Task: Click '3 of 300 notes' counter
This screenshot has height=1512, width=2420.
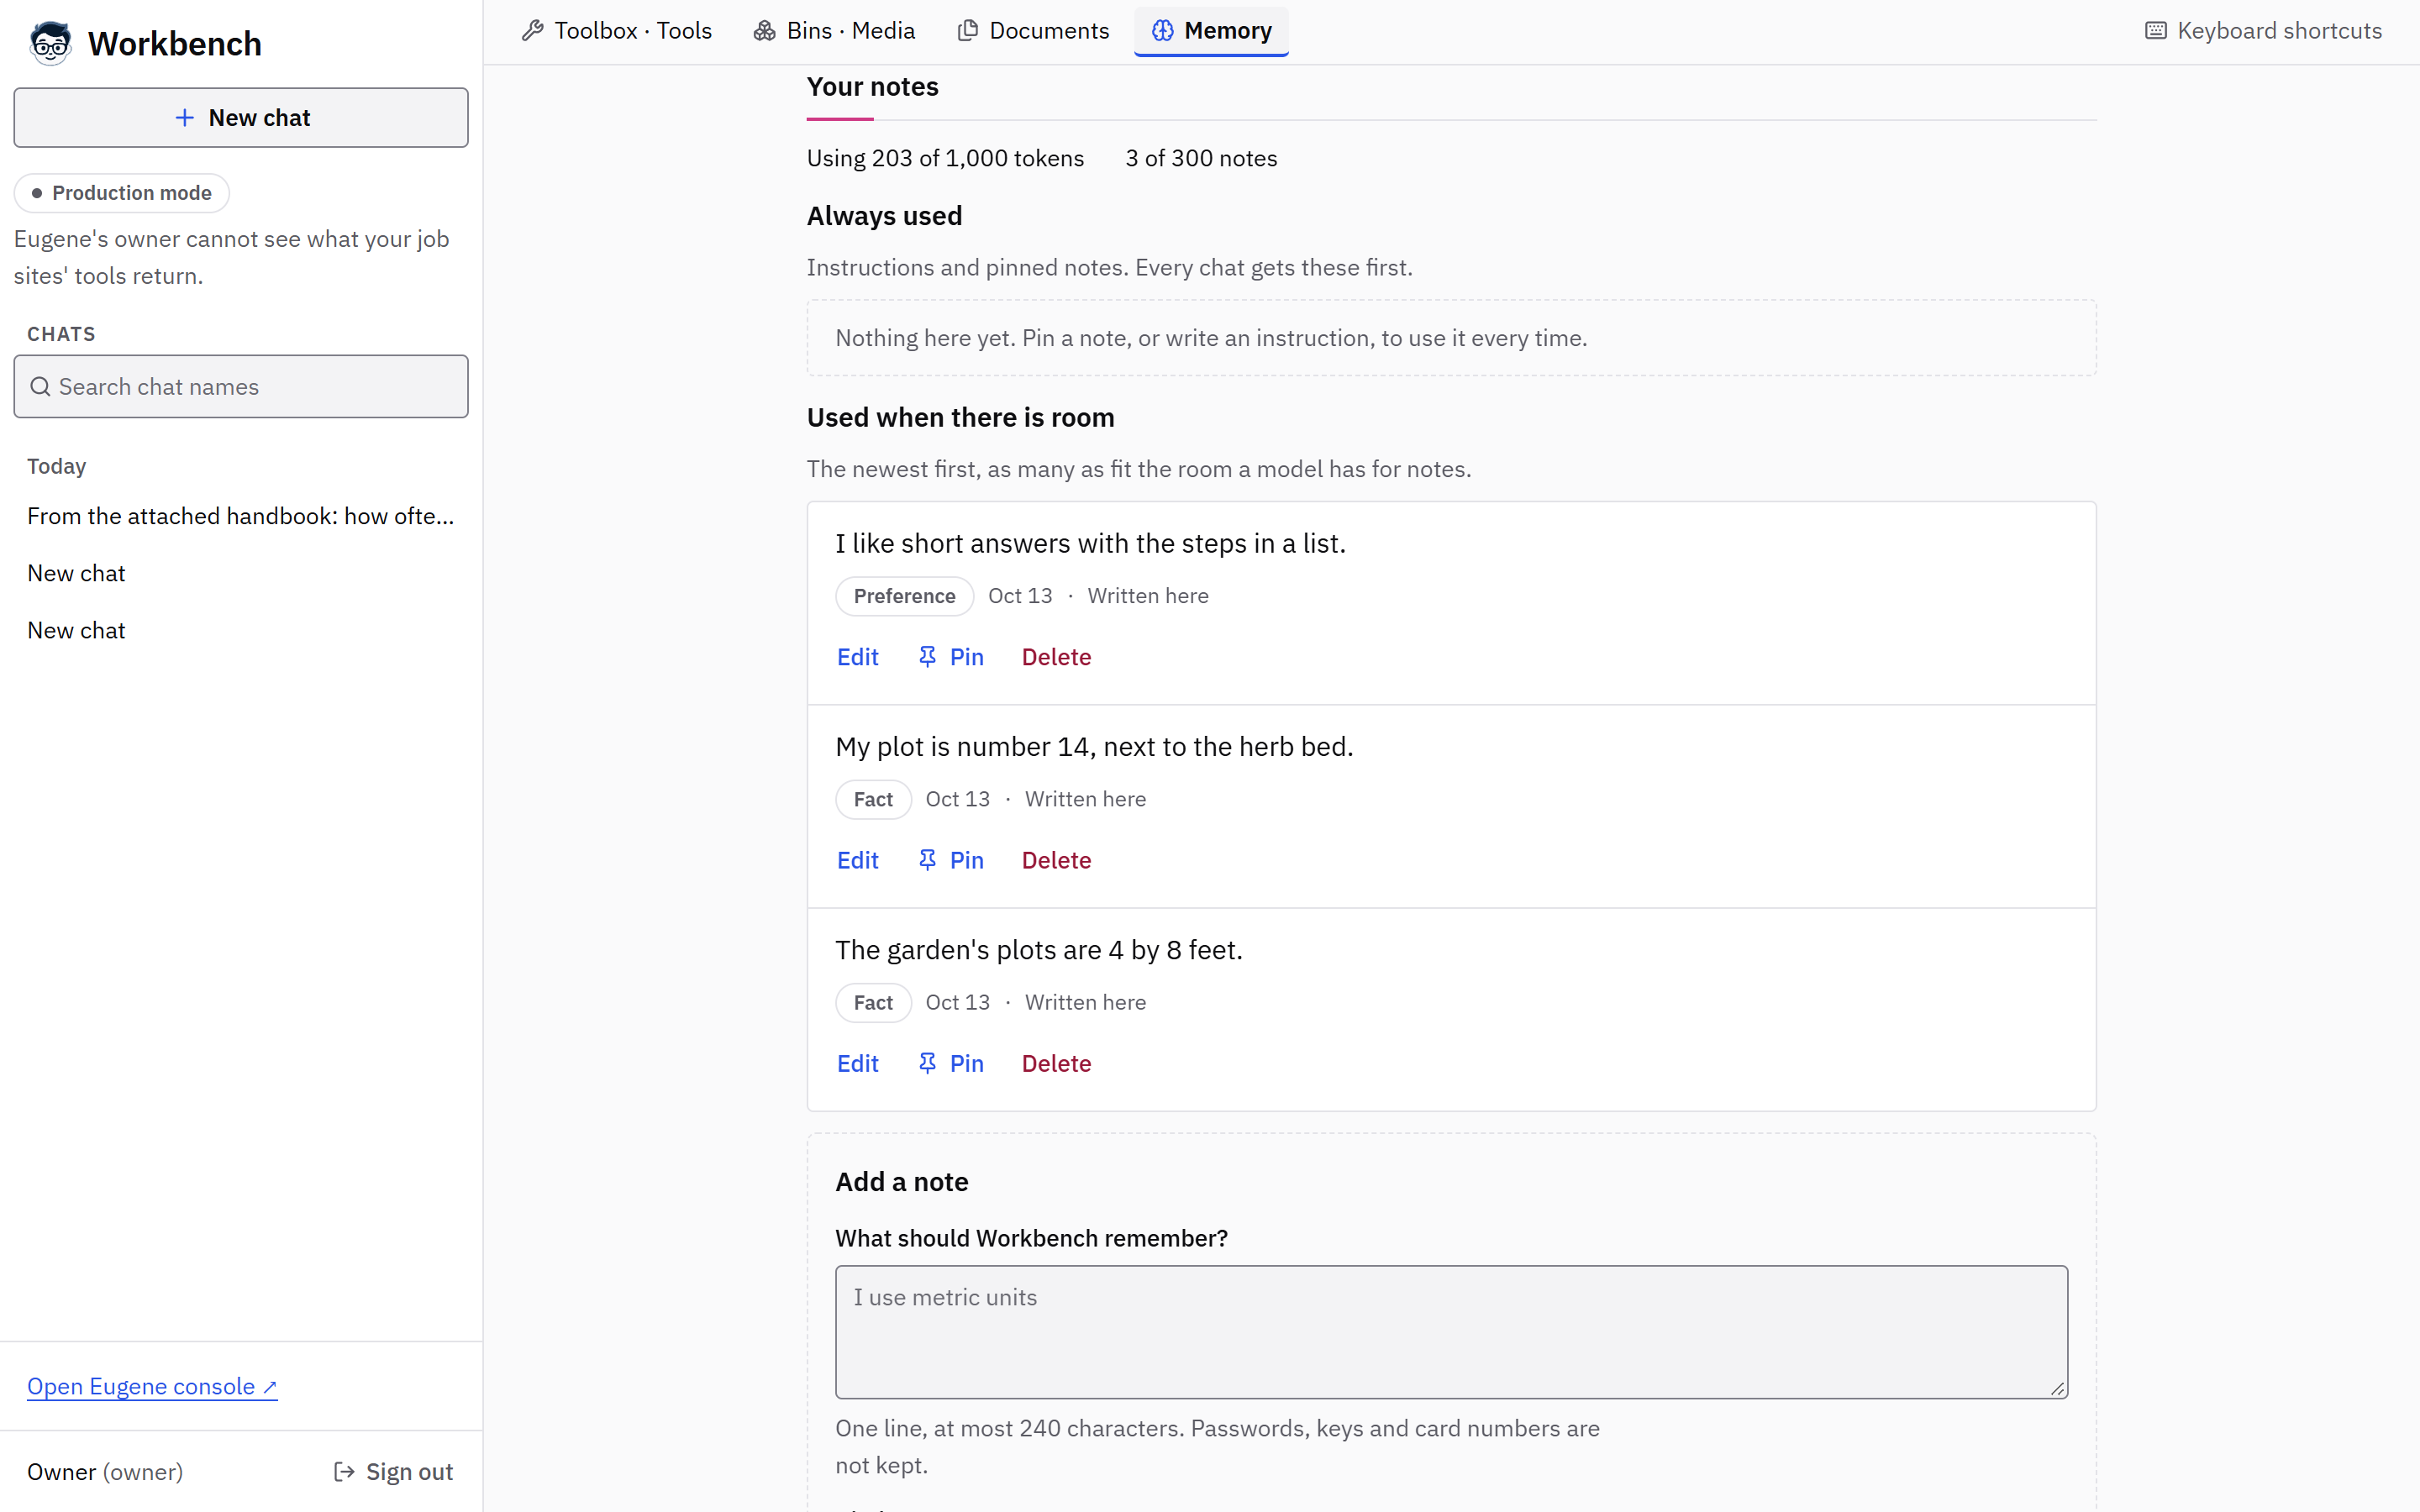Action: (1201, 158)
